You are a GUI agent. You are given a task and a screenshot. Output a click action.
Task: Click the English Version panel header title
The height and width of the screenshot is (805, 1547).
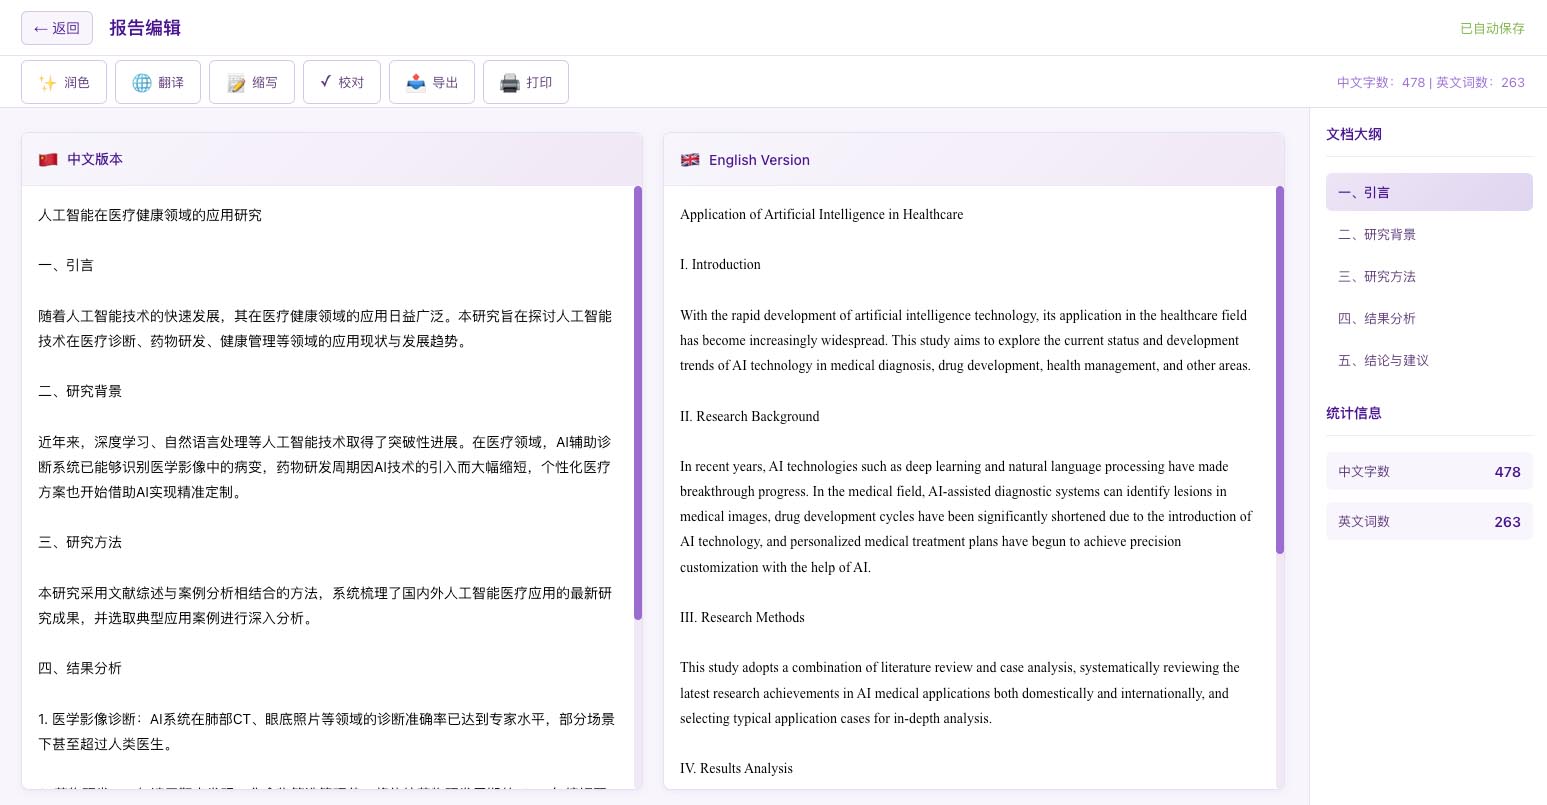click(759, 160)
